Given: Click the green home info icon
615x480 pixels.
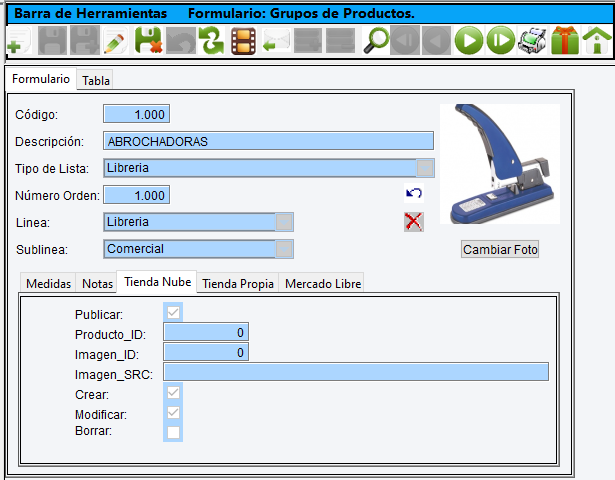Looking at the screenshot, I should coord(597,40).
